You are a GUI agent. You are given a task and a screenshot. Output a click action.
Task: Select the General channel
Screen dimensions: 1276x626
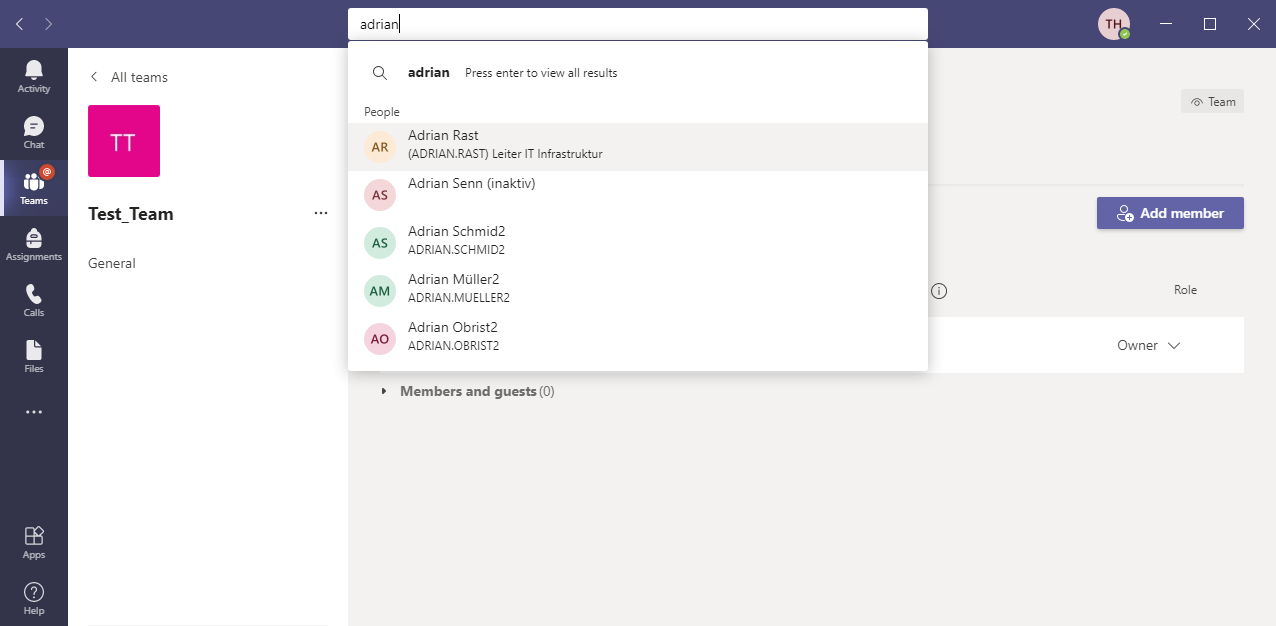click(x=112, y=263)
